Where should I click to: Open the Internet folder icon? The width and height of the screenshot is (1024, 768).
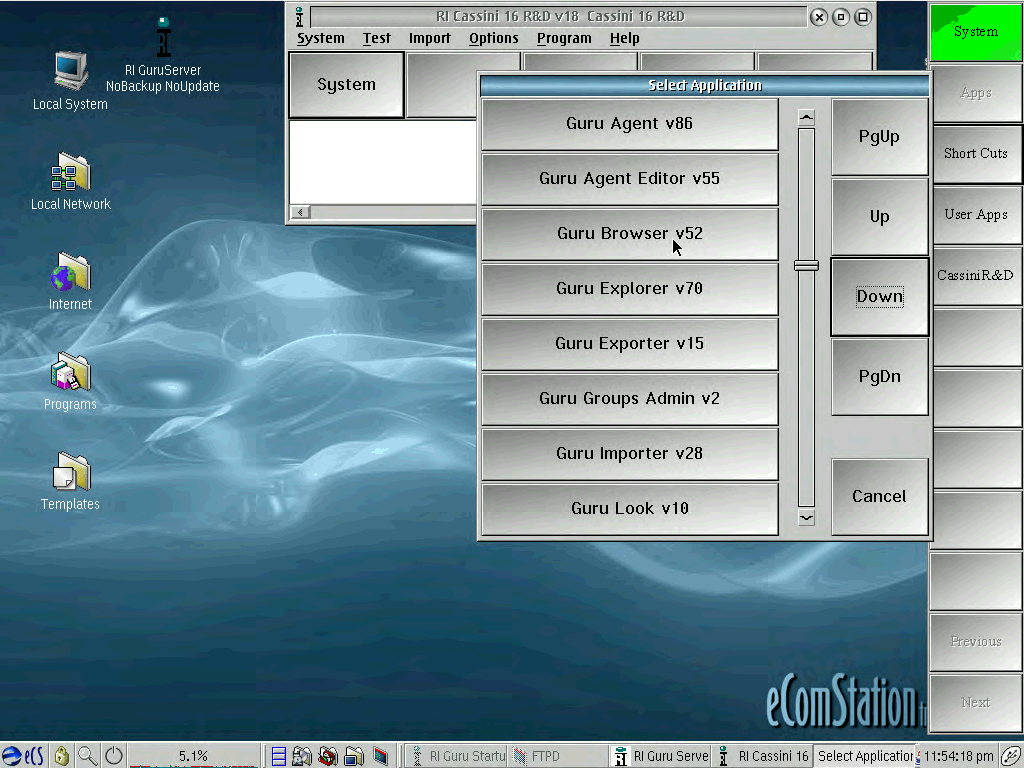[71, 281]
